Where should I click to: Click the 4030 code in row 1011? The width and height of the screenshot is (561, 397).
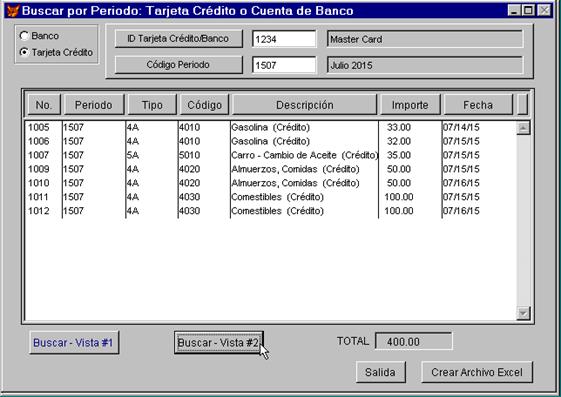[x=190, y=197]
